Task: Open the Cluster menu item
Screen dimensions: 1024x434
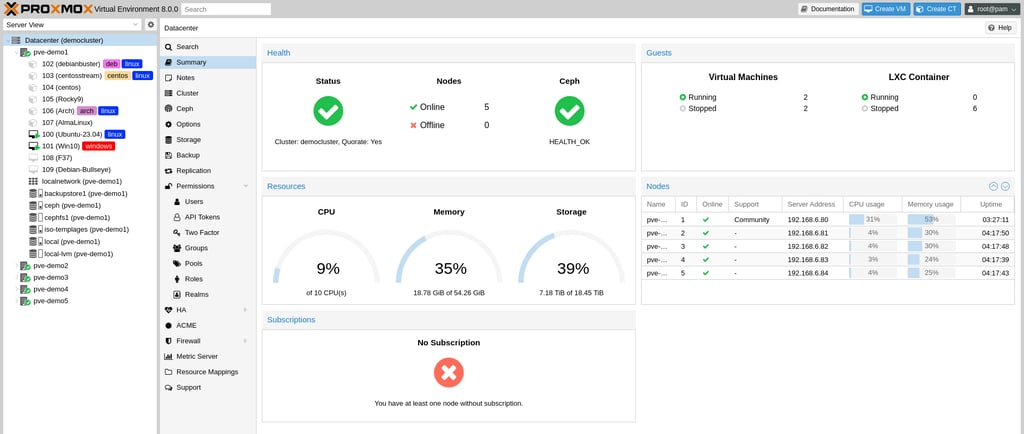Action: (x=208, y=93)
